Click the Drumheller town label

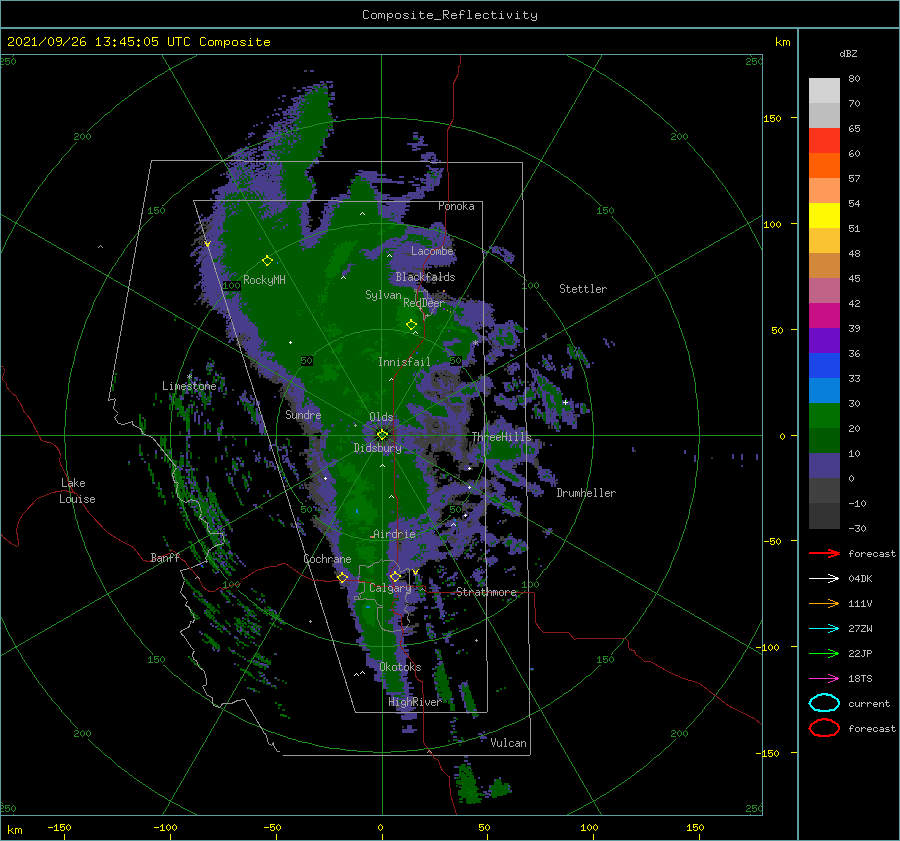pos(586,493)
